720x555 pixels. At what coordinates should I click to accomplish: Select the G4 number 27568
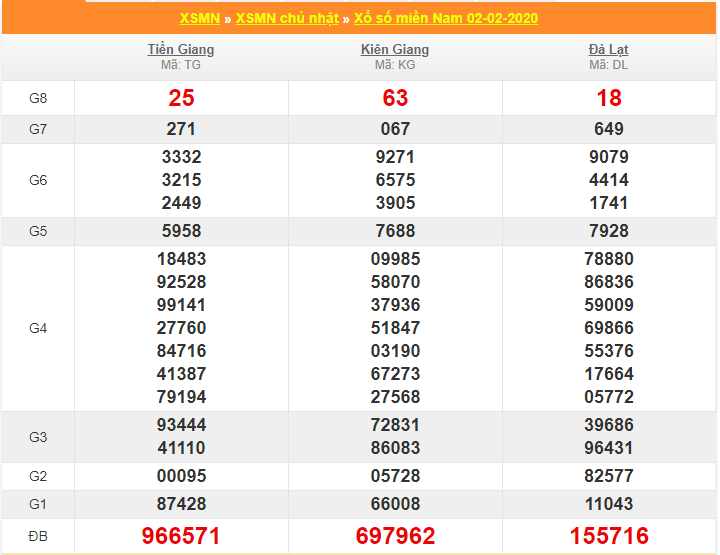[395, 397]
